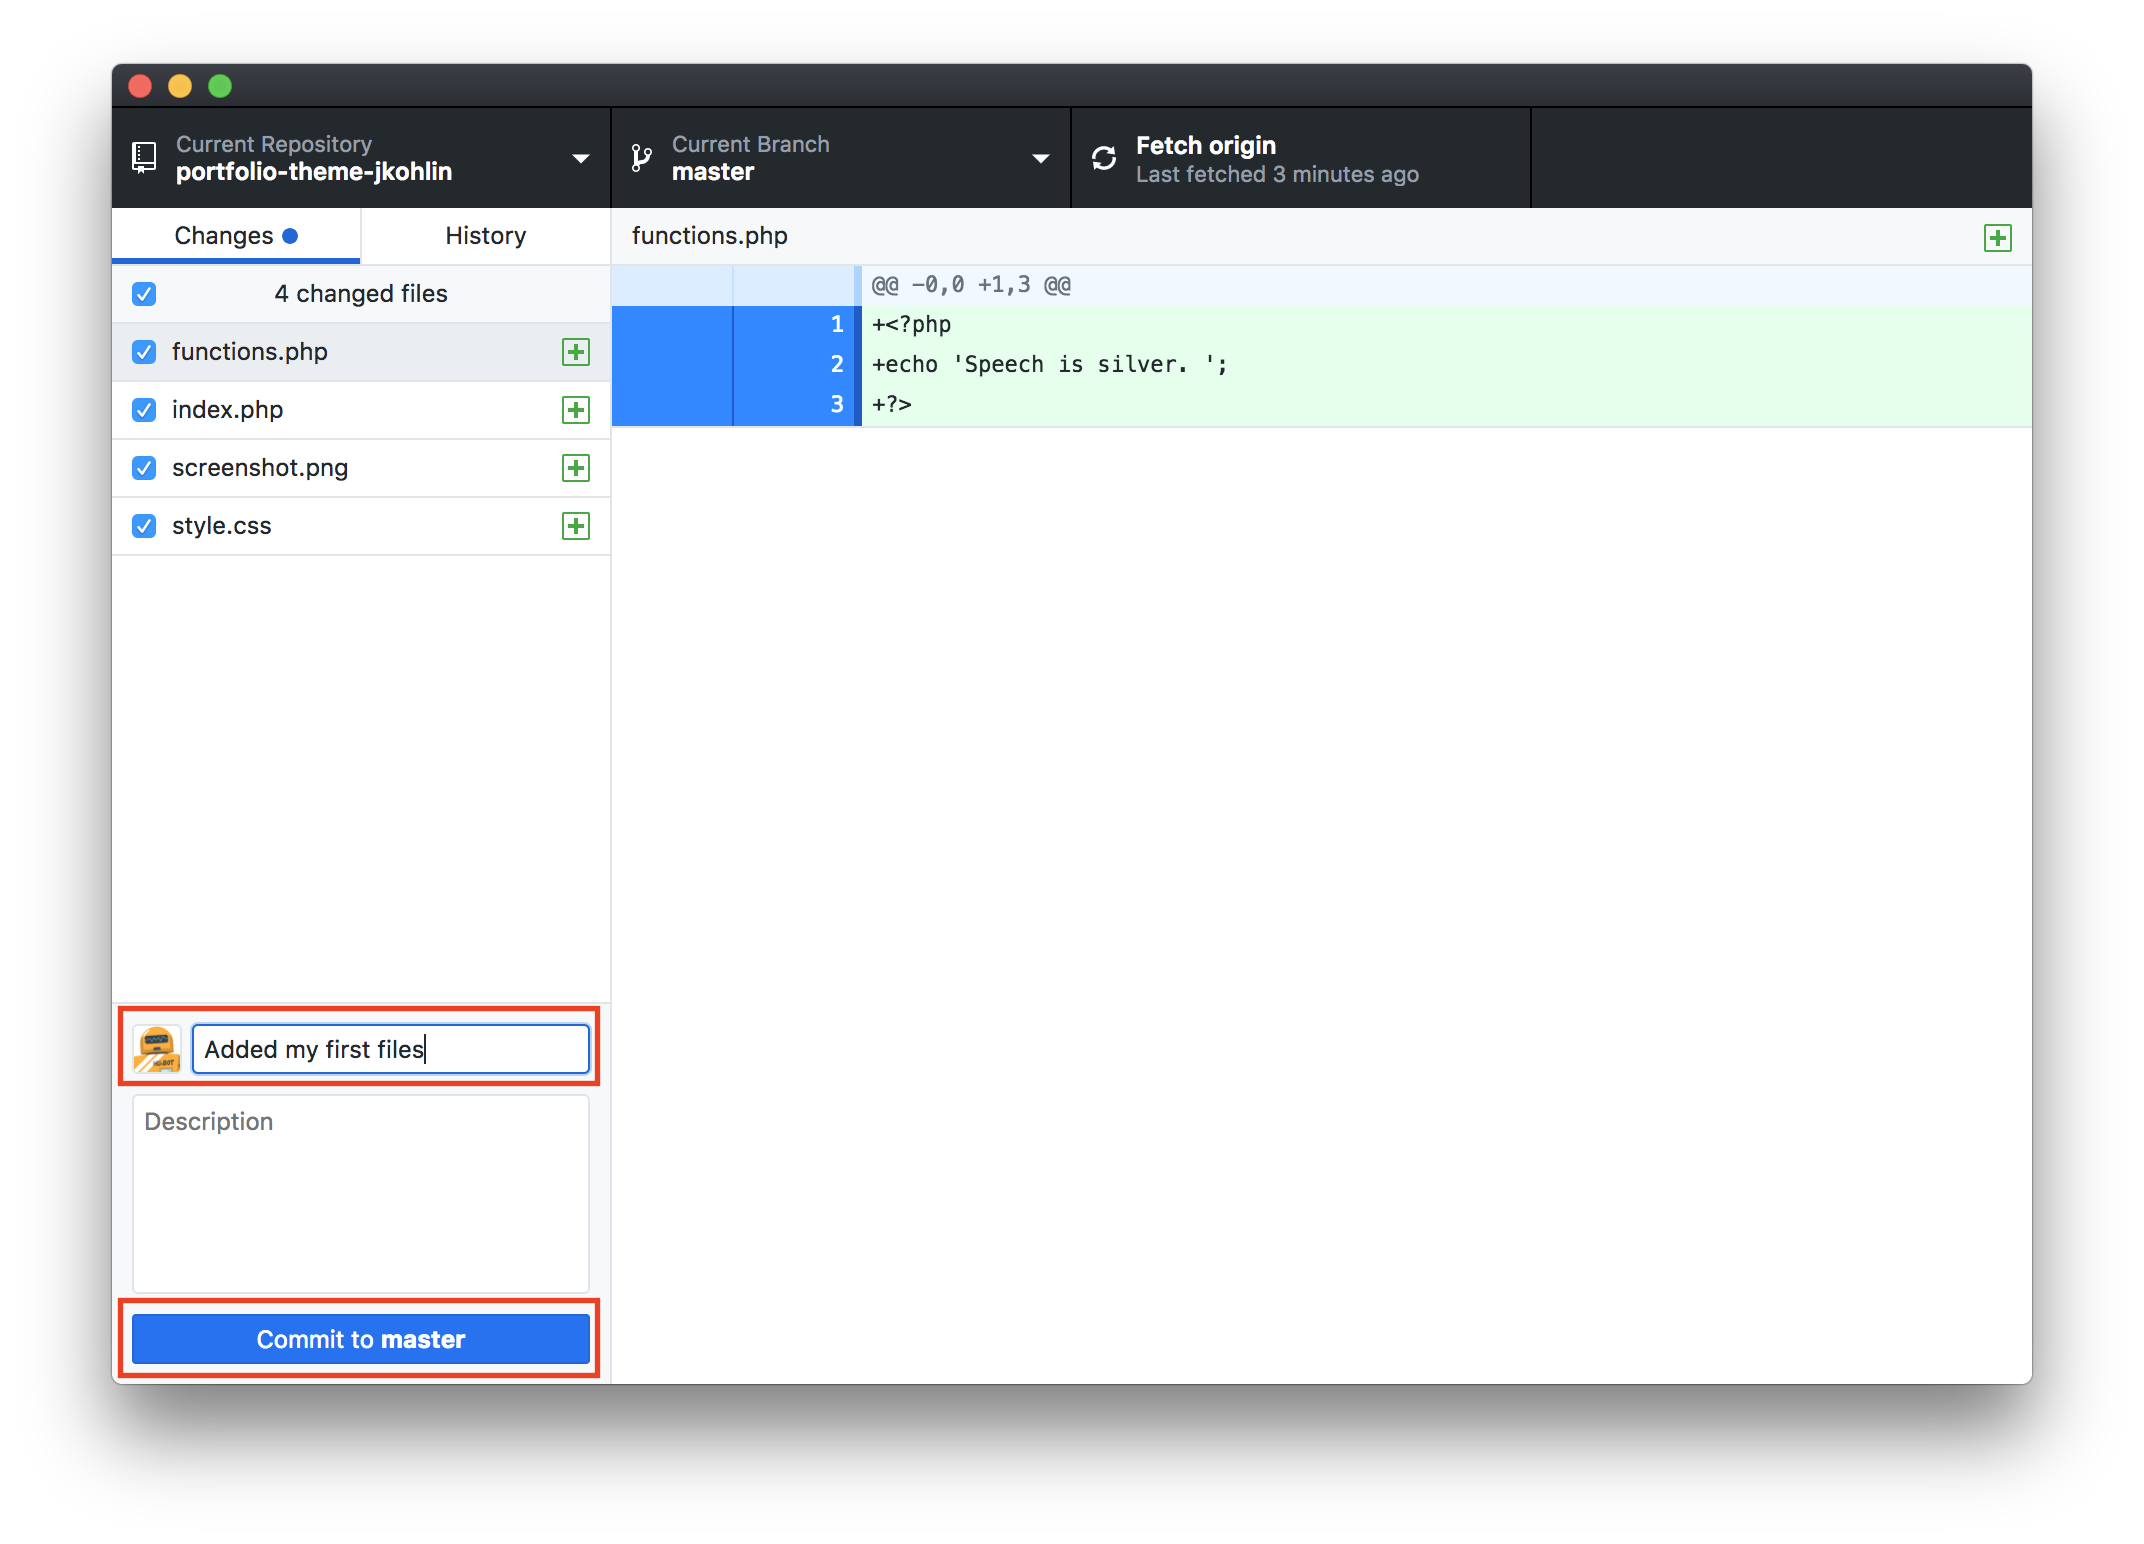Select the Changes tab
This screenshot has height=1544, width=2144.
(236, 236)
